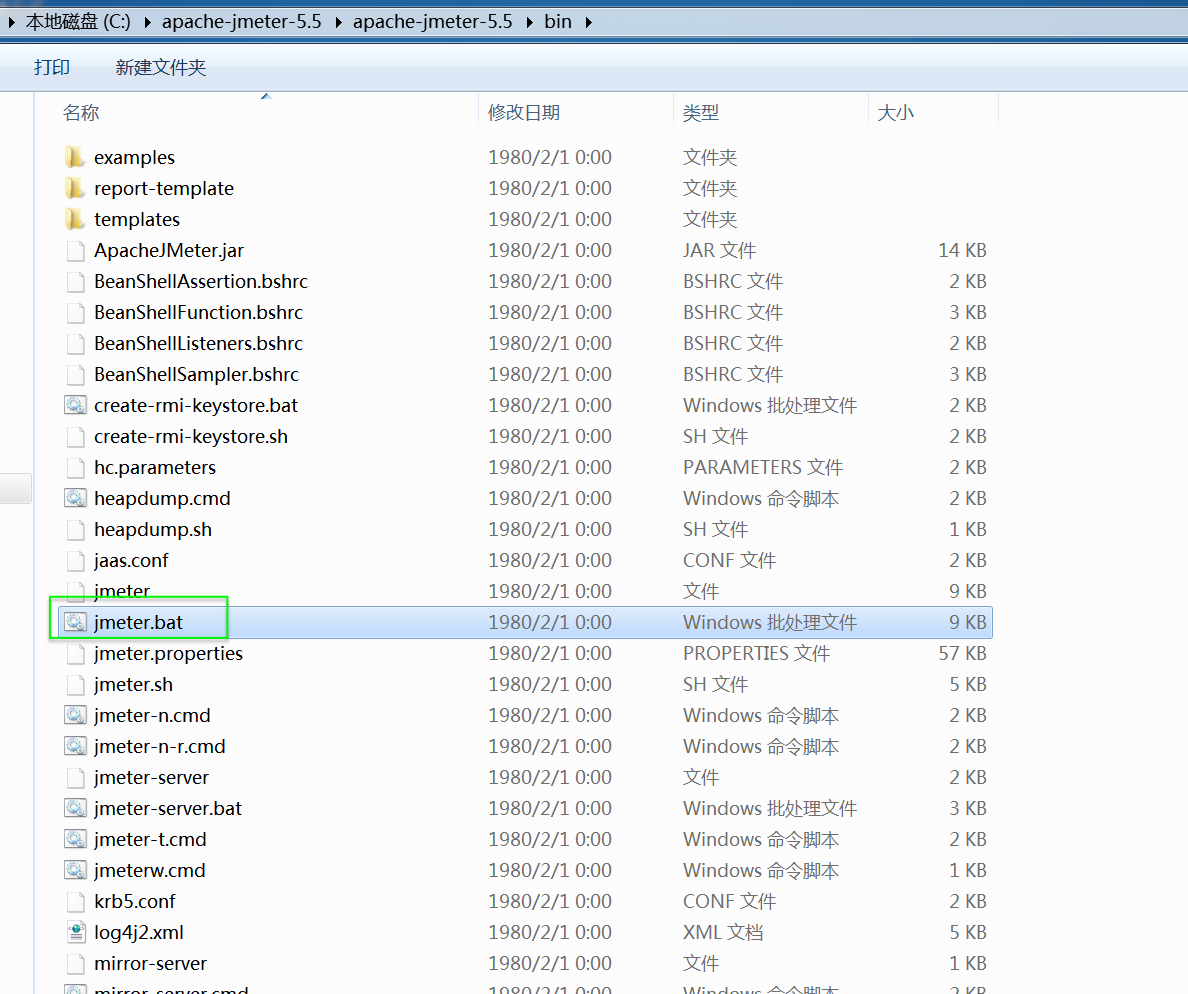The image size is (1188, 994).
Task: Click XML 文档 type of log4j2.xml
Action: click(x=723, y=933)
